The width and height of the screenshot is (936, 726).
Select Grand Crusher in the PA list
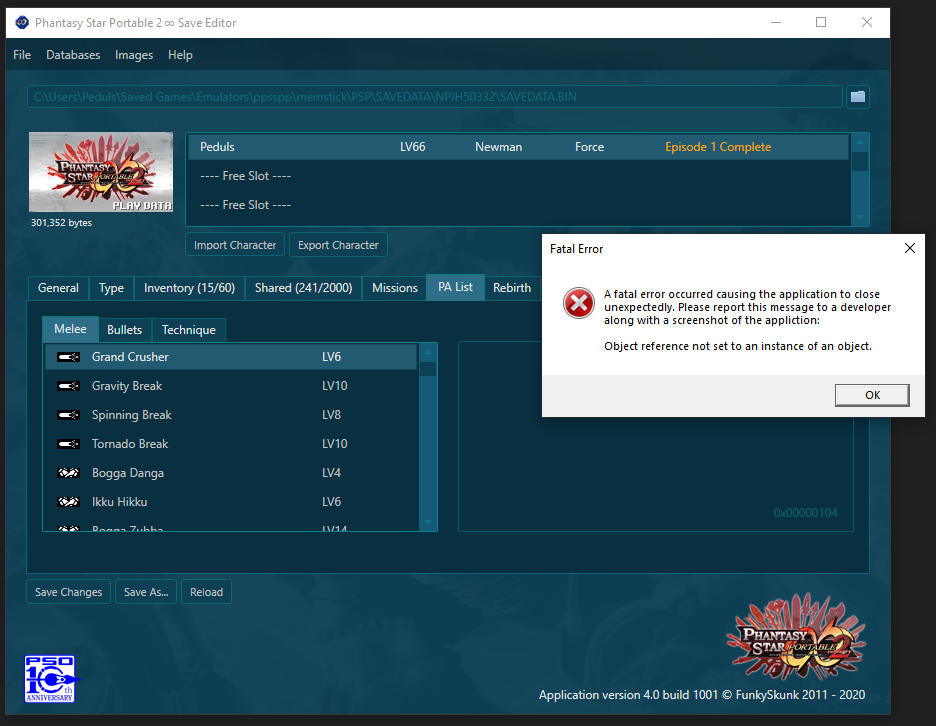[x=231, y=357]
